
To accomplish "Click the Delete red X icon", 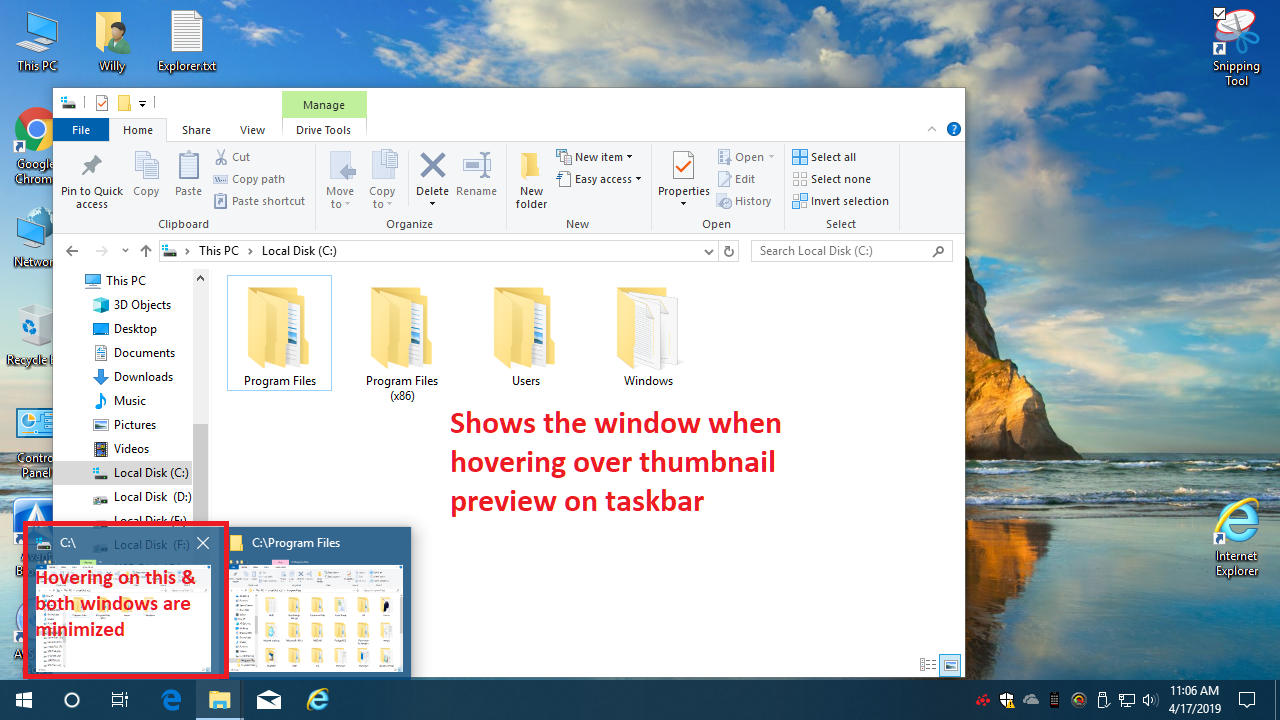I will (x=432, y=165).
